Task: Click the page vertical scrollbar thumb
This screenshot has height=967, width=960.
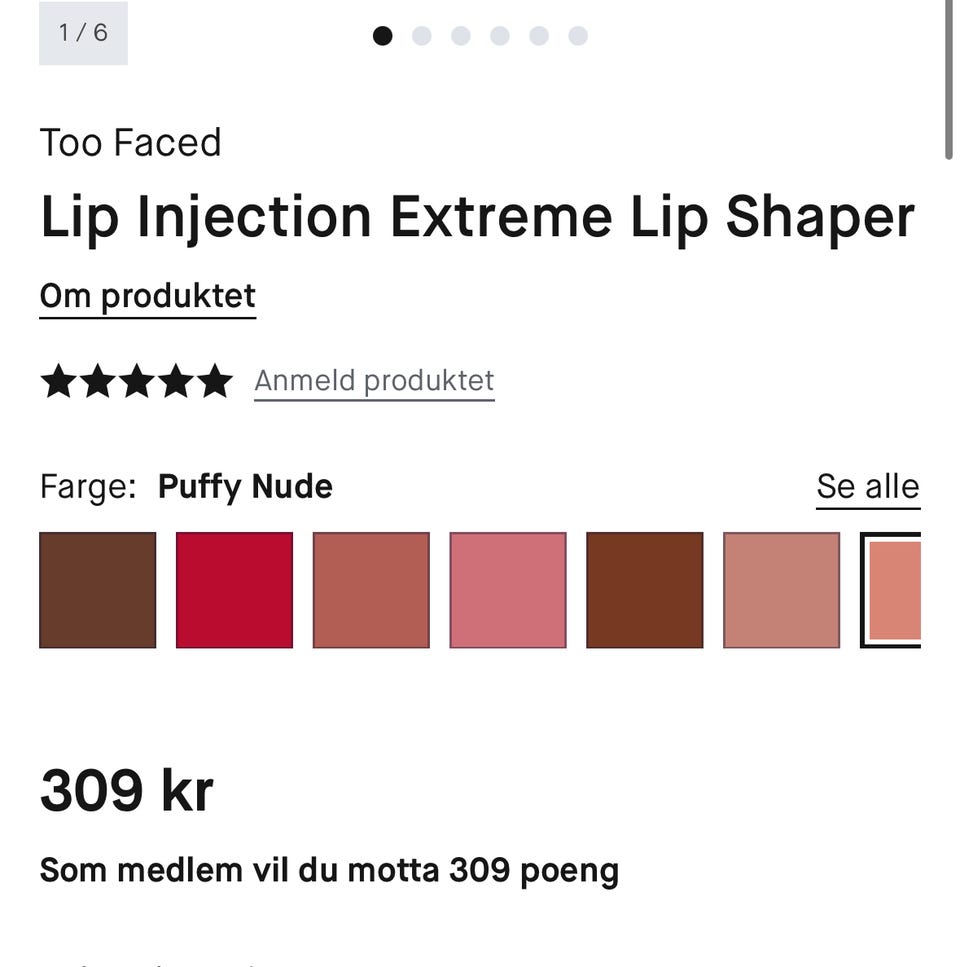Action: pyautogui.click(x=949, y=80)
